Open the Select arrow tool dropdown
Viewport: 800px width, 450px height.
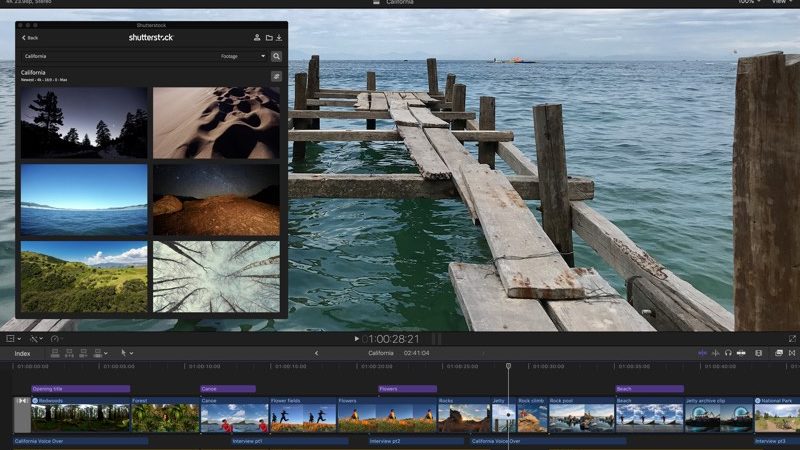click(x=127, y=353)
